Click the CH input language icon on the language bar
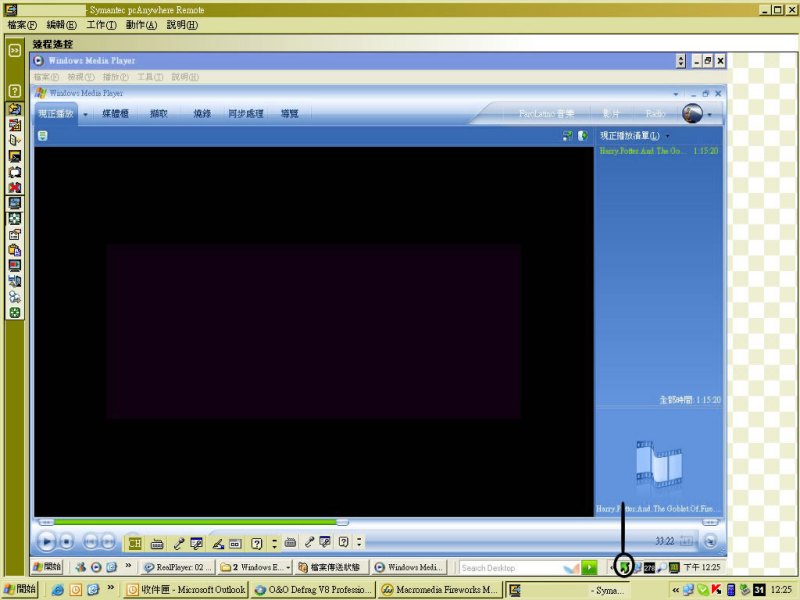Screen dimensions: 800x600 tap(135, 543)
